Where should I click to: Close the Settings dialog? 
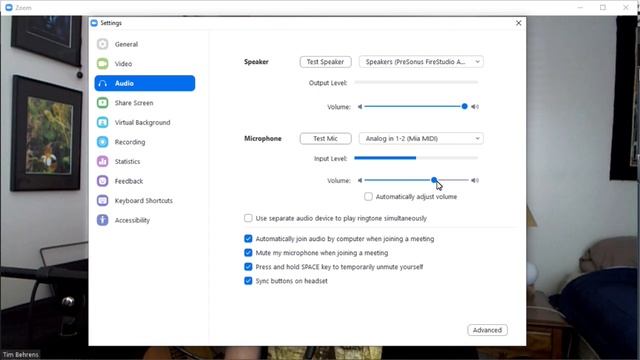click(518, 23)
